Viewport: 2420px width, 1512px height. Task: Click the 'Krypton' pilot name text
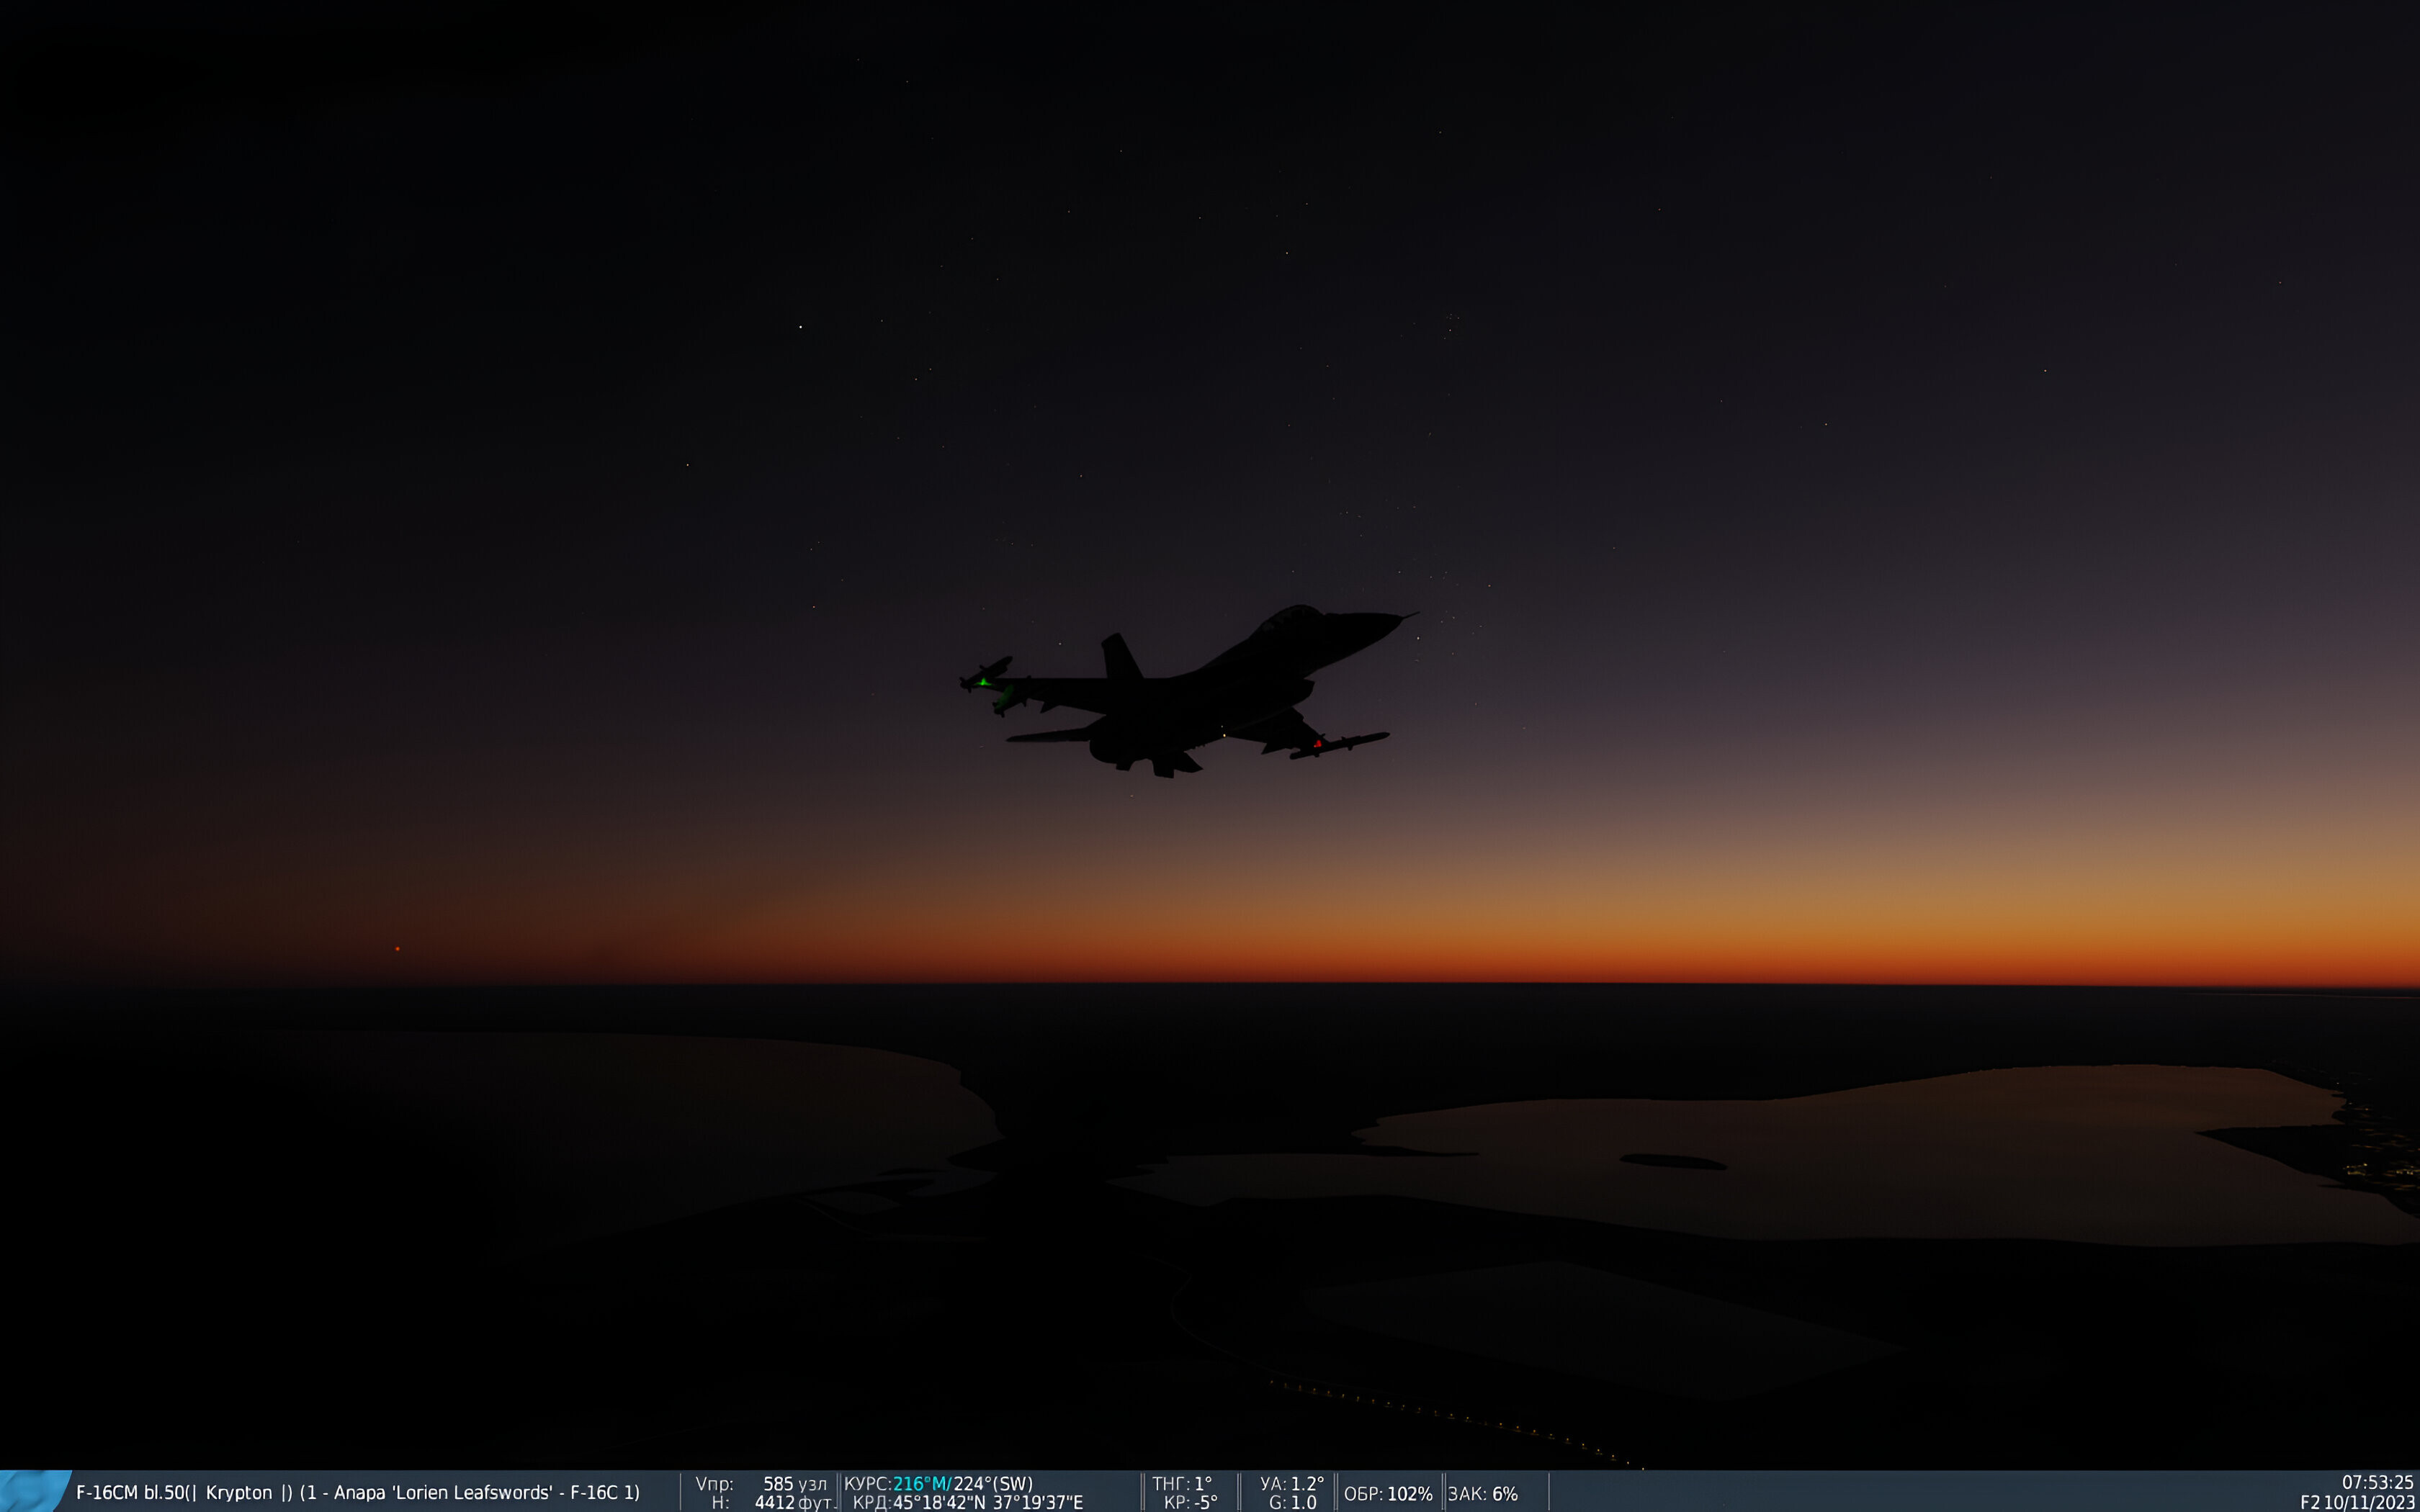point(239,1492)
